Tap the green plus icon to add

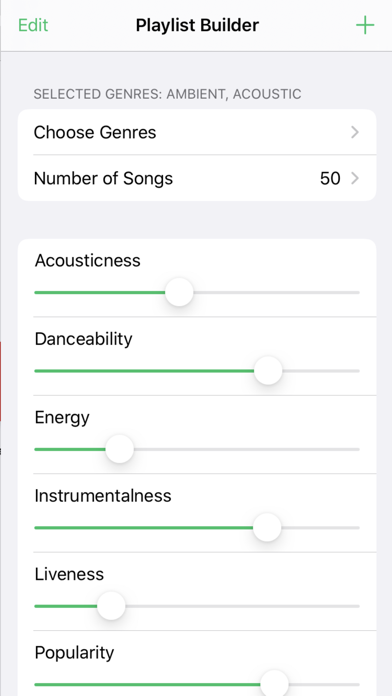365,25
